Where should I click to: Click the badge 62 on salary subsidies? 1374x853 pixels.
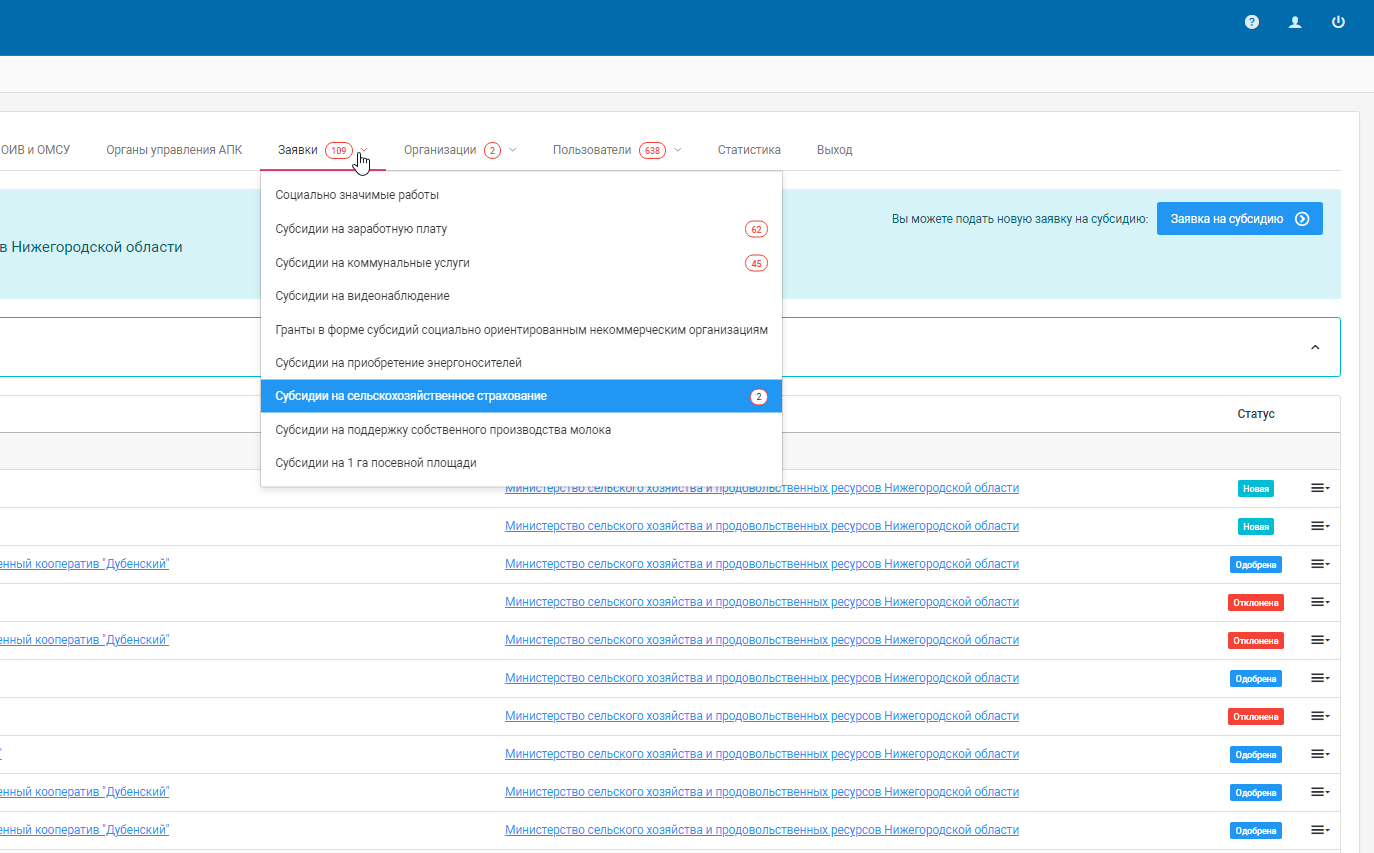click(x=755, y=230)
